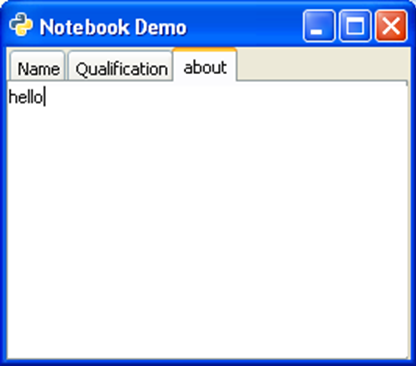The height and width of the screenshot is (366, 416).
Task: Close the Notebook Demo window
Action: click(391, 26)
